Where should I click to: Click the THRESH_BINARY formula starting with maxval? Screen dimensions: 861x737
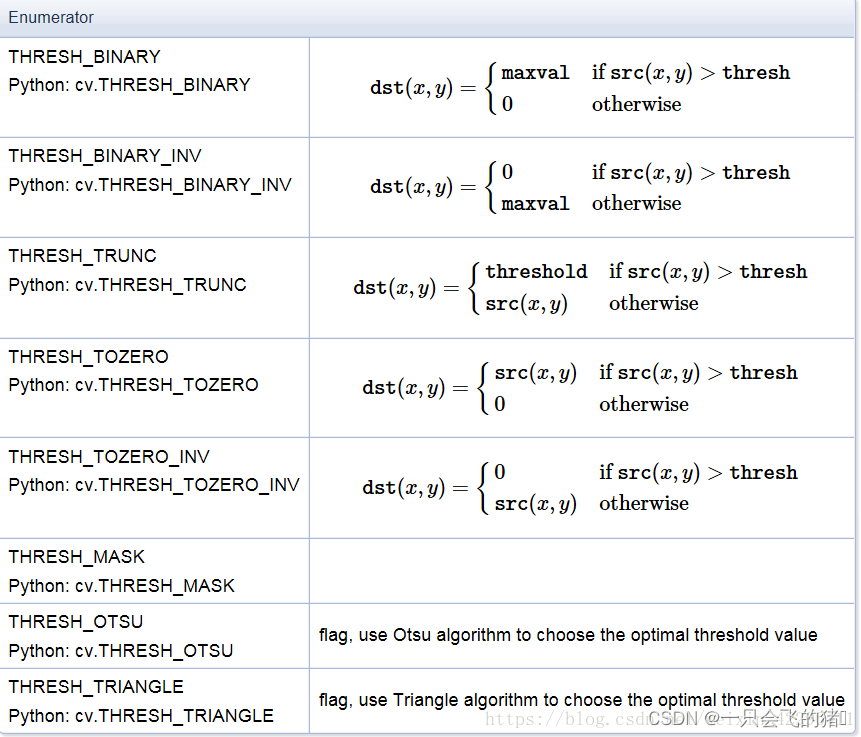pyautogui.click(x=580, y=88)
